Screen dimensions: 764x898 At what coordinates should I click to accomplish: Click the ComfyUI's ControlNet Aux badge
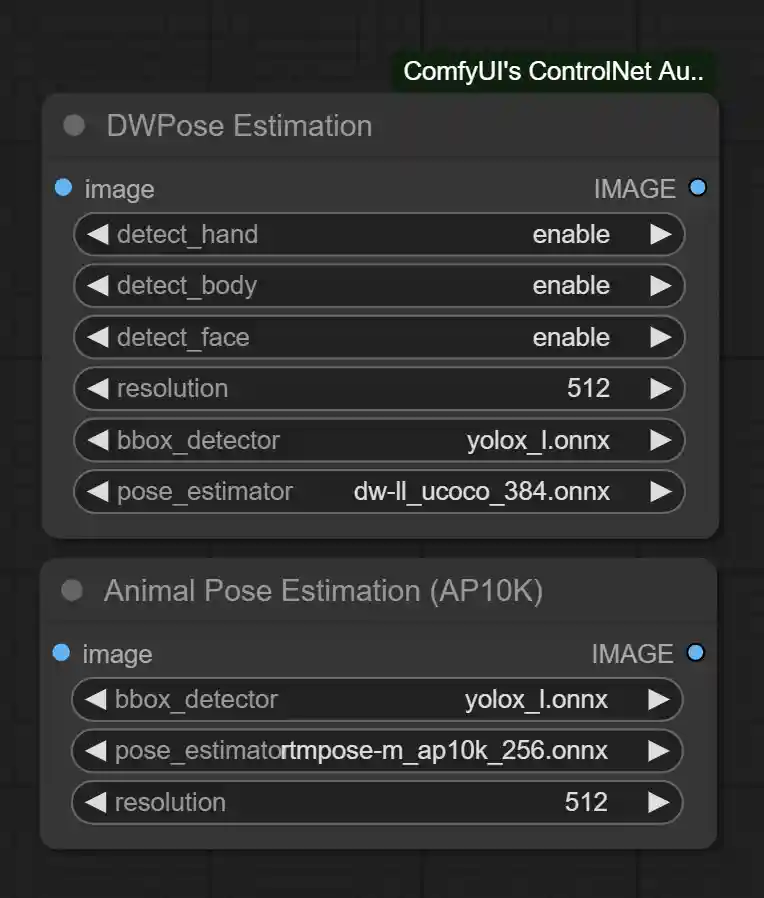[x=553, y=72]
